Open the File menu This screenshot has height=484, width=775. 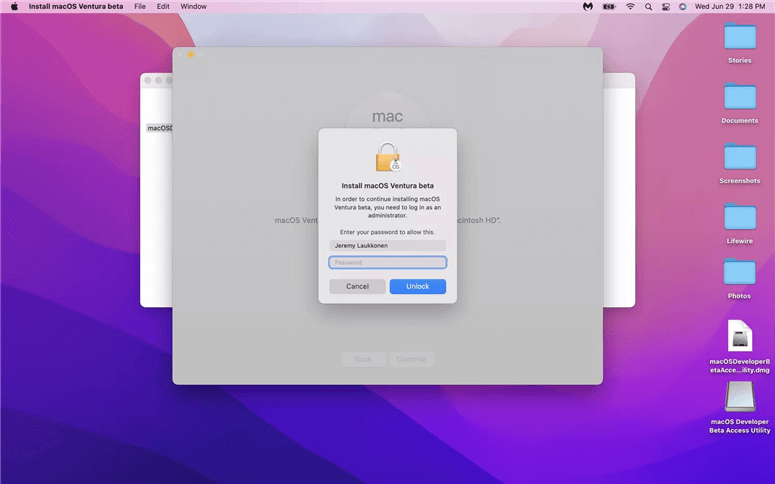pos(140,6)
